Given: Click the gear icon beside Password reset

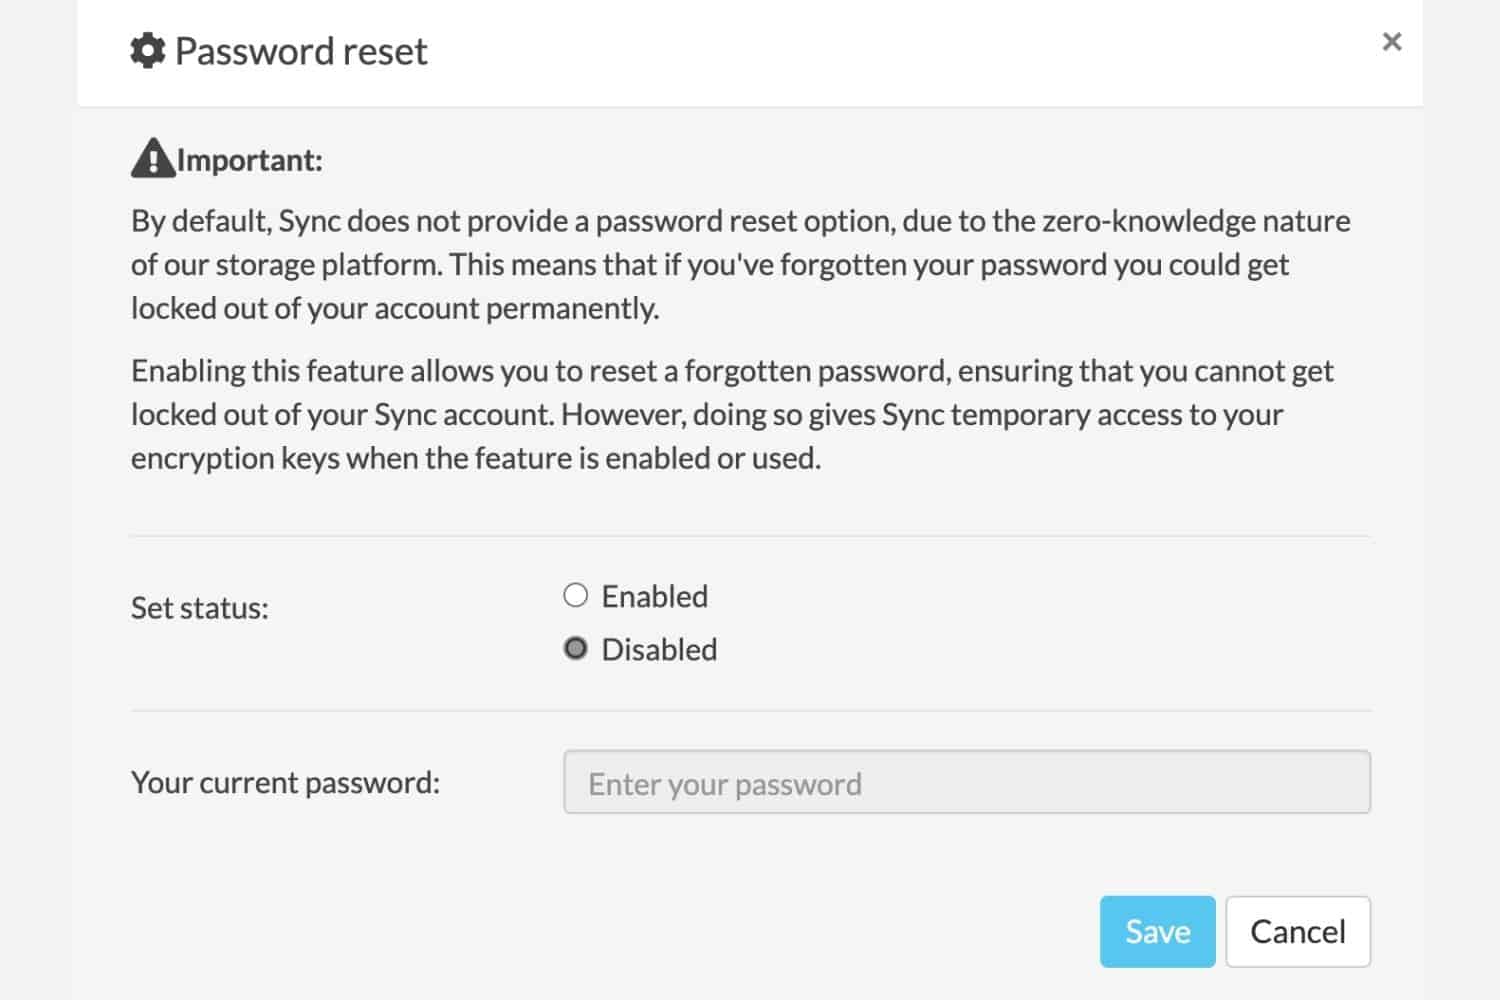Looking at the screenshot, I should click(148, 51).
